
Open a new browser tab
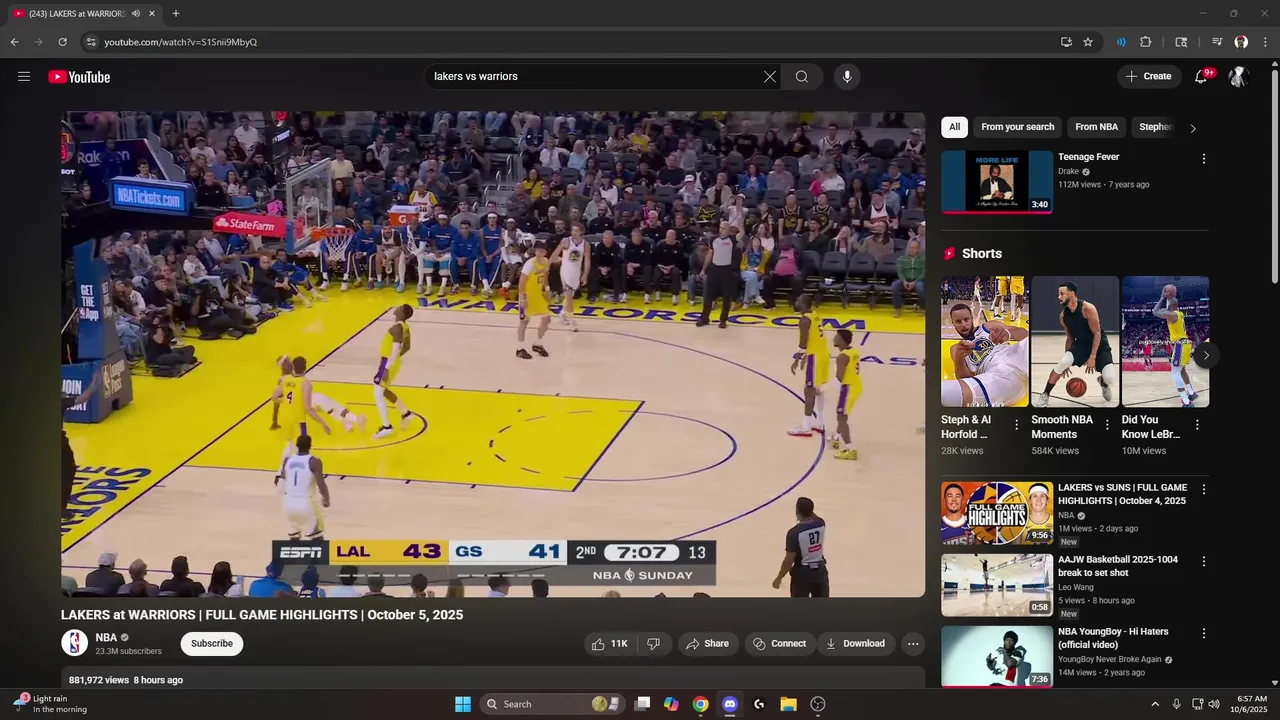click(176, 14)
